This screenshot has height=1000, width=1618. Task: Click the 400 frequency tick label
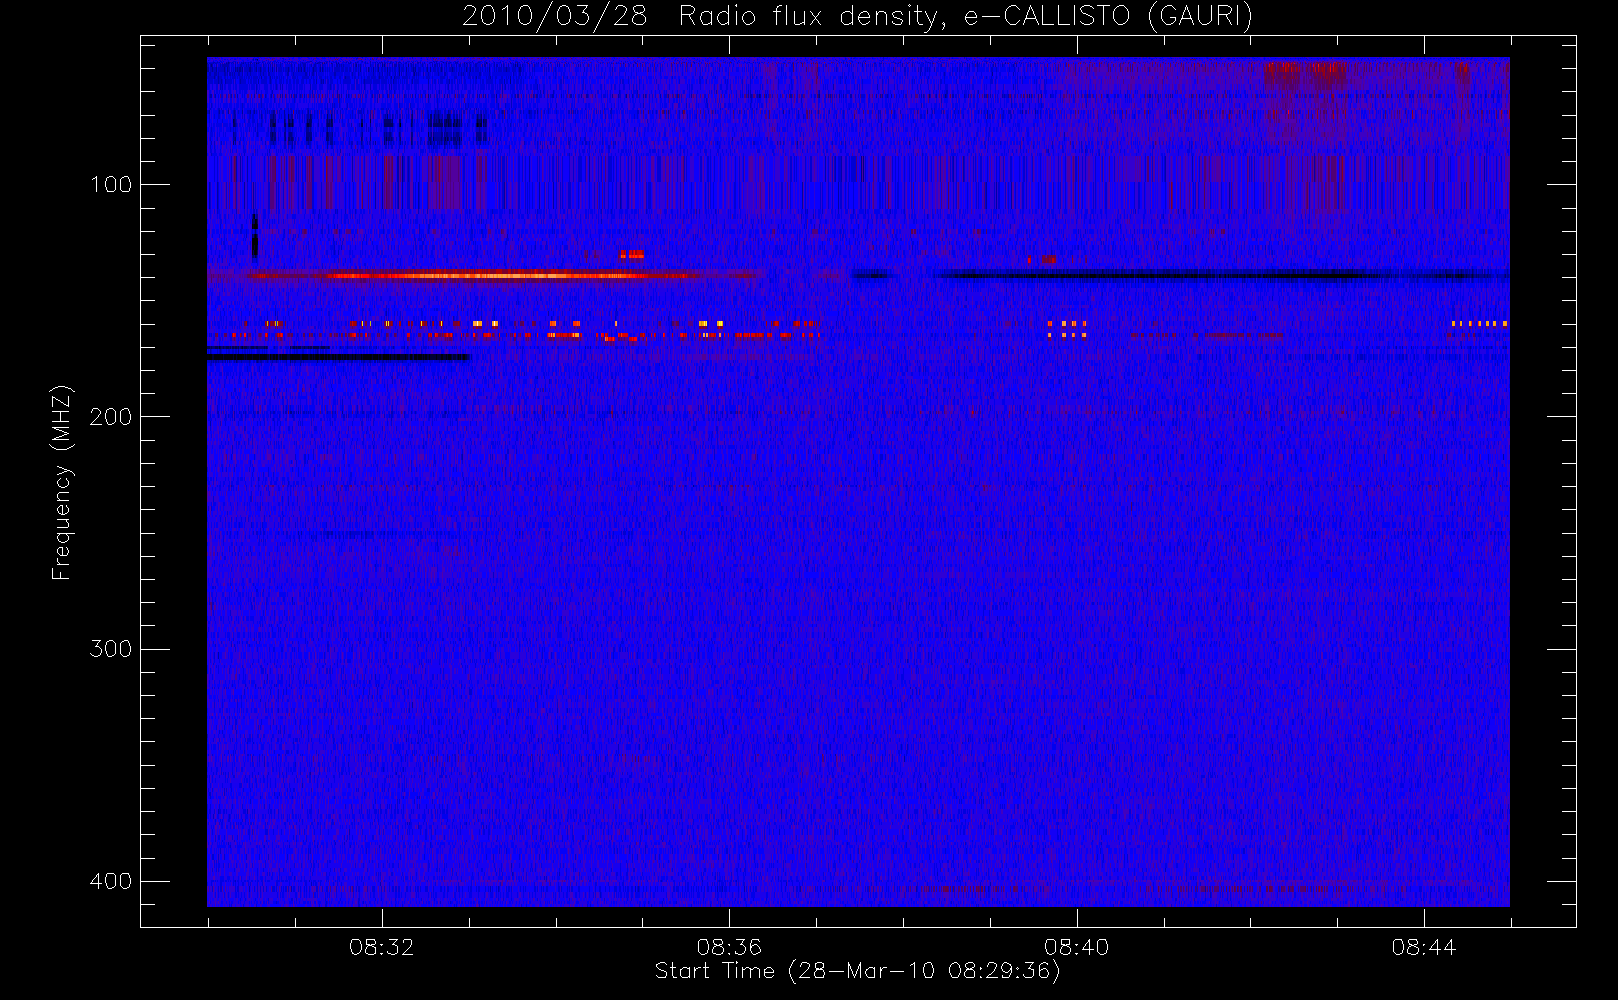[110, 881]
